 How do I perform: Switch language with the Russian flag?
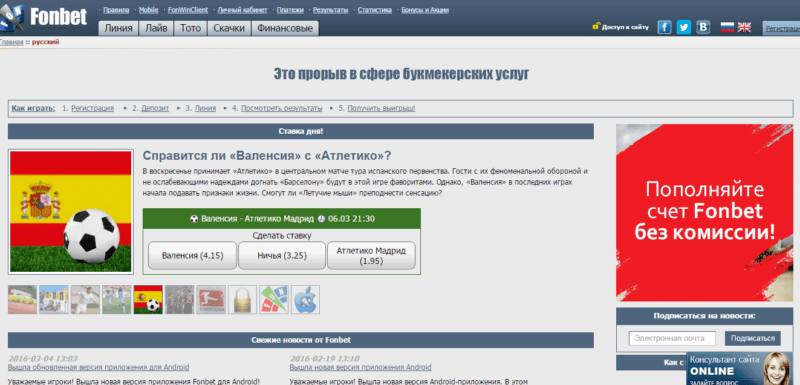click(x=727, y=27)
